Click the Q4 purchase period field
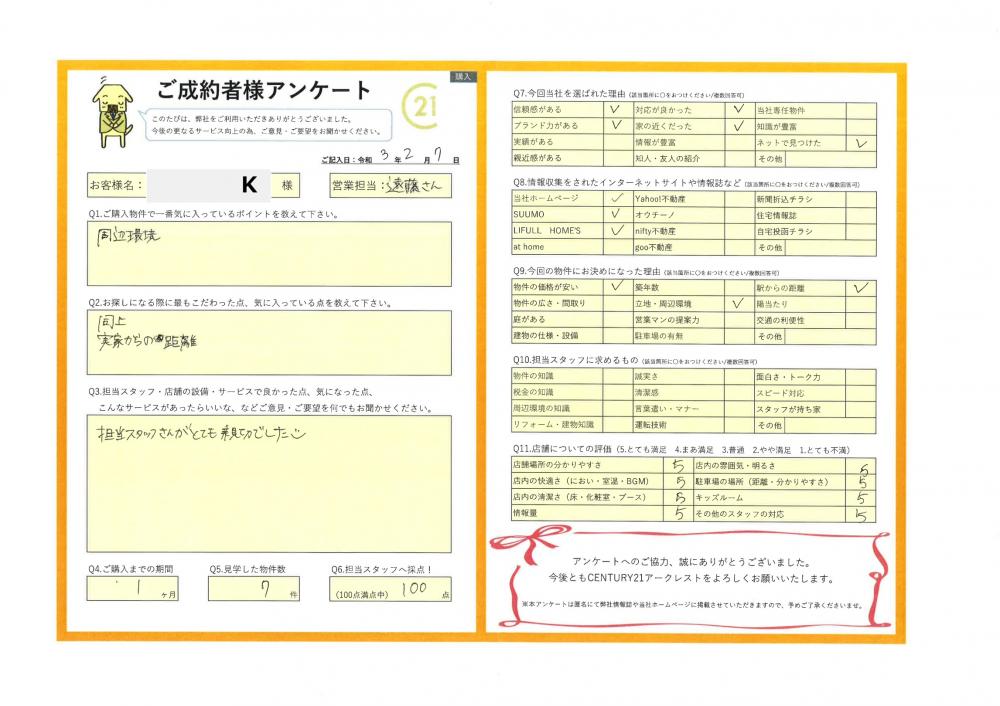The width and height of the screenshot is (1000, 706). 133,589
